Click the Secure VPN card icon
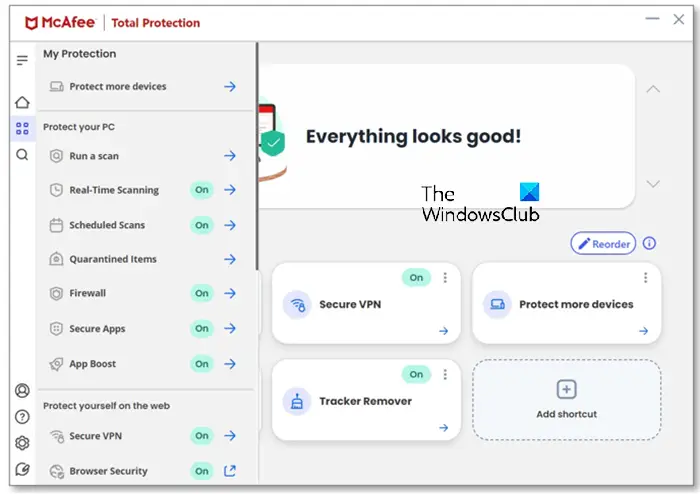The height and width of the screenshot is (494, 700). pyautogui.click(x=297, y=305)
